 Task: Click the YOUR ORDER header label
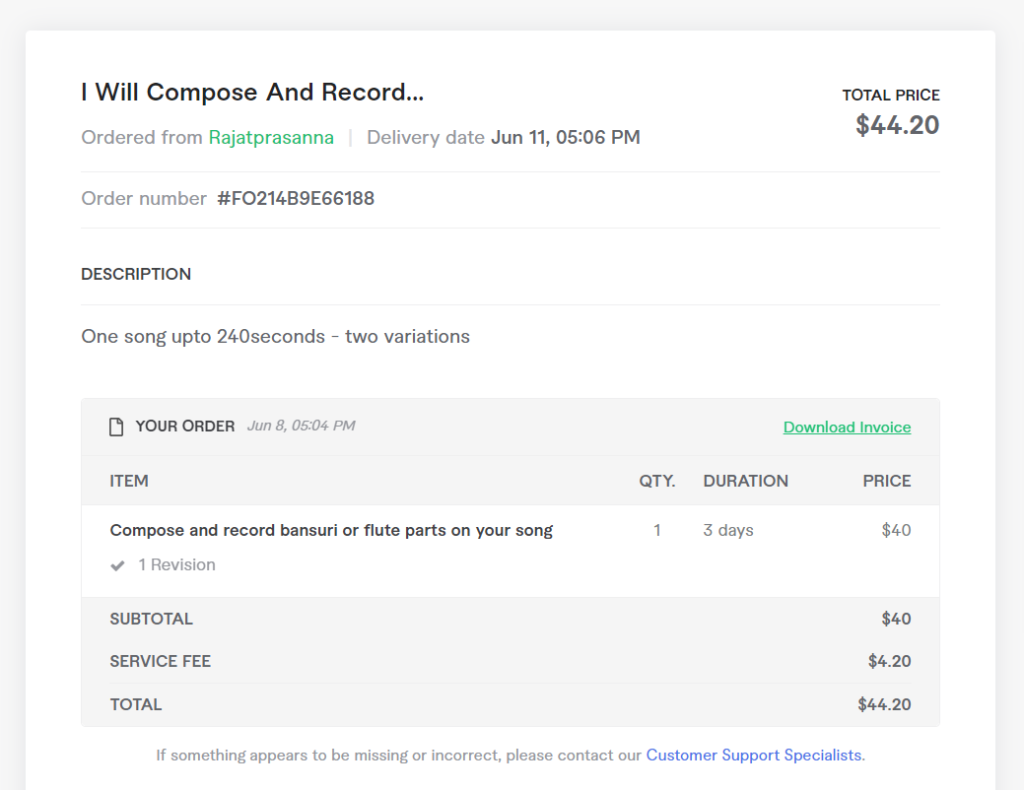[185, 426]
